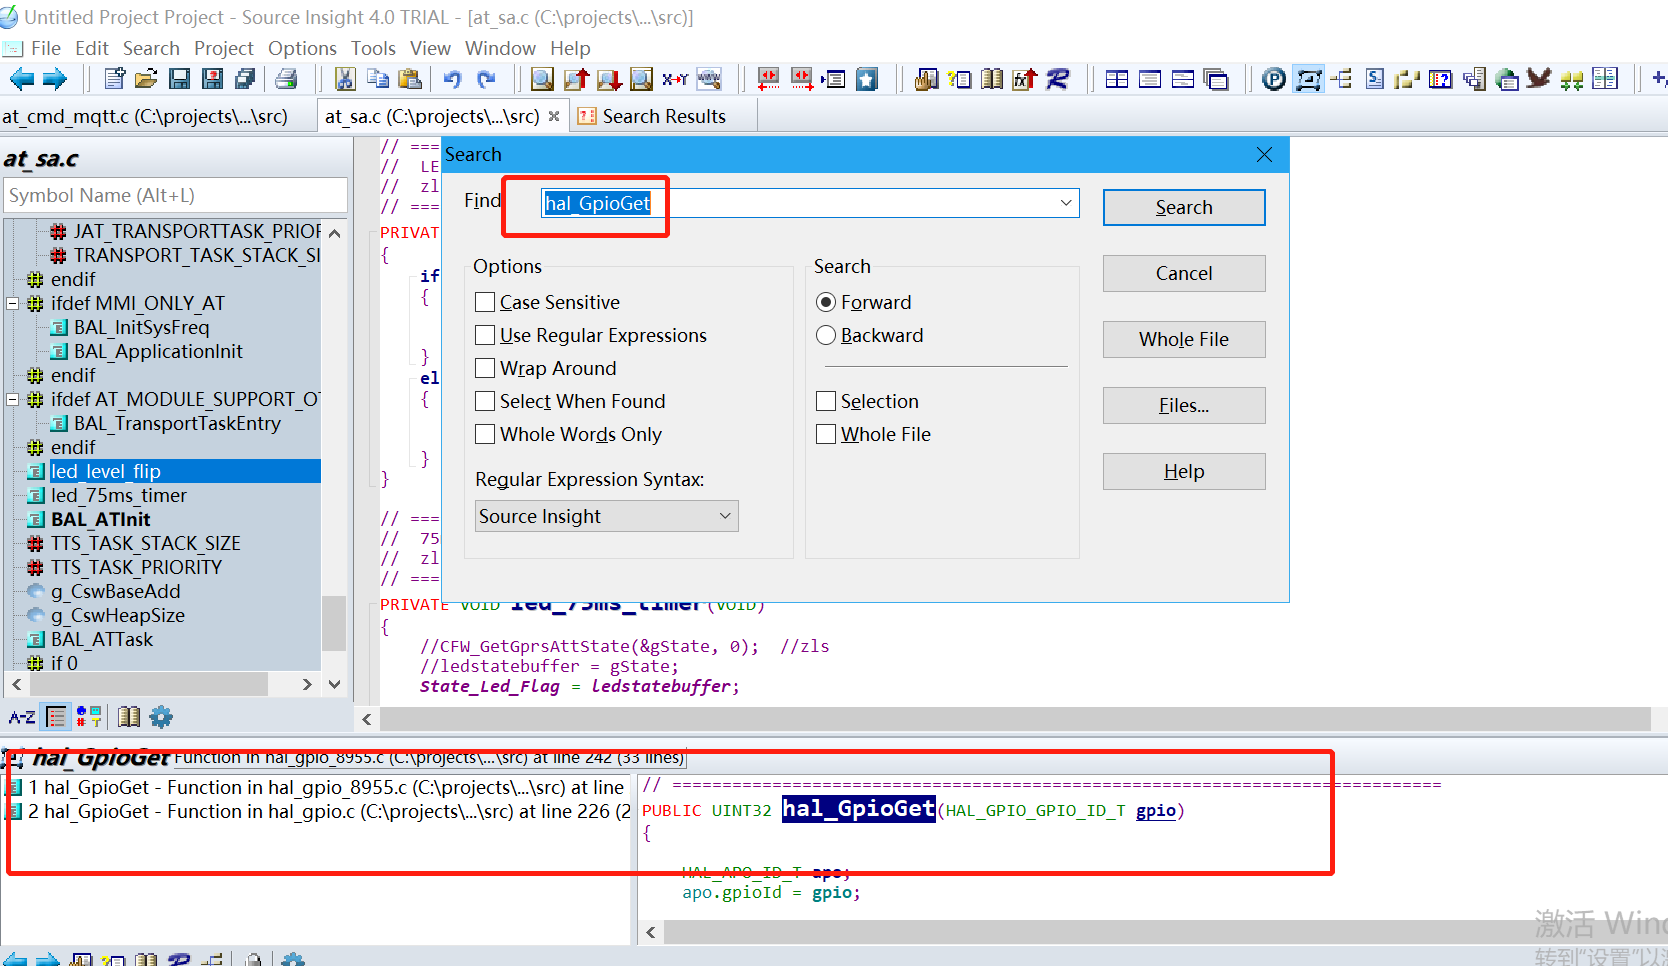The width and height of the screenshot is (1668, 966).
Task: Click the Project window 'P' icon
Action: point(1273,79)
